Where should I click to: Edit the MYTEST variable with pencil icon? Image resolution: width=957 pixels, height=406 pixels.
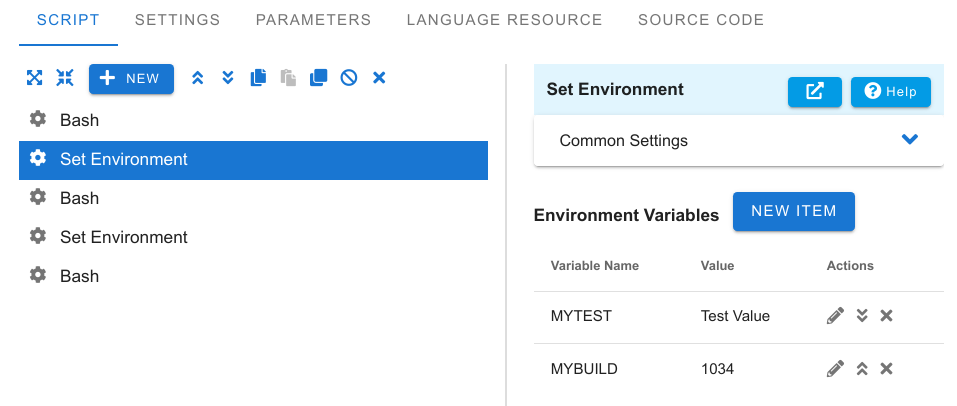835,316
